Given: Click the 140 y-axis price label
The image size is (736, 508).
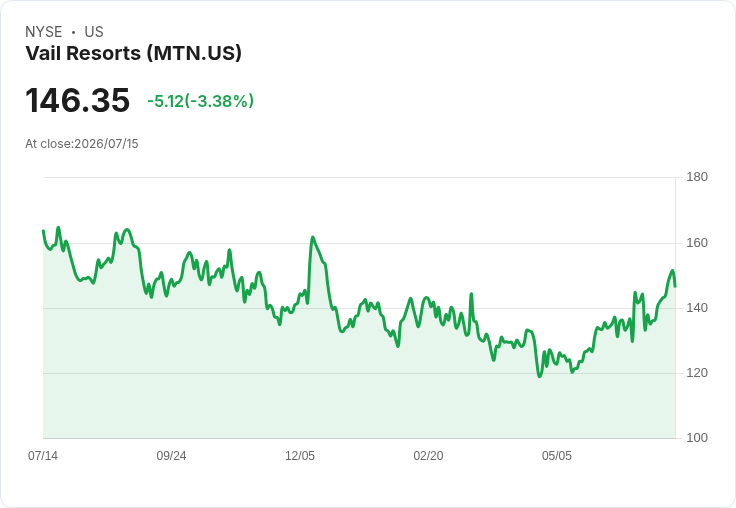Looking at the screenshot, I should (x=697, y=308).
